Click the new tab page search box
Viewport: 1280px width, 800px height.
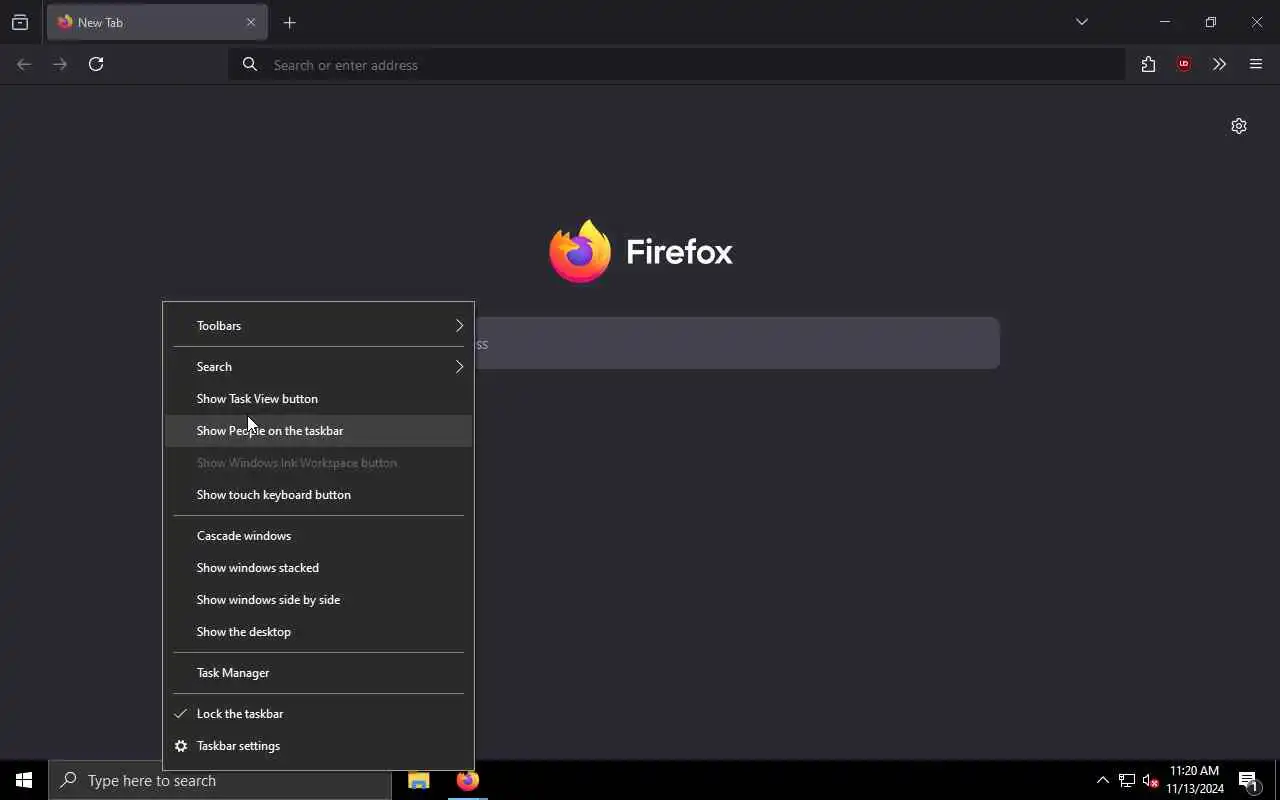pyautogui.click(x=737, y=343)
